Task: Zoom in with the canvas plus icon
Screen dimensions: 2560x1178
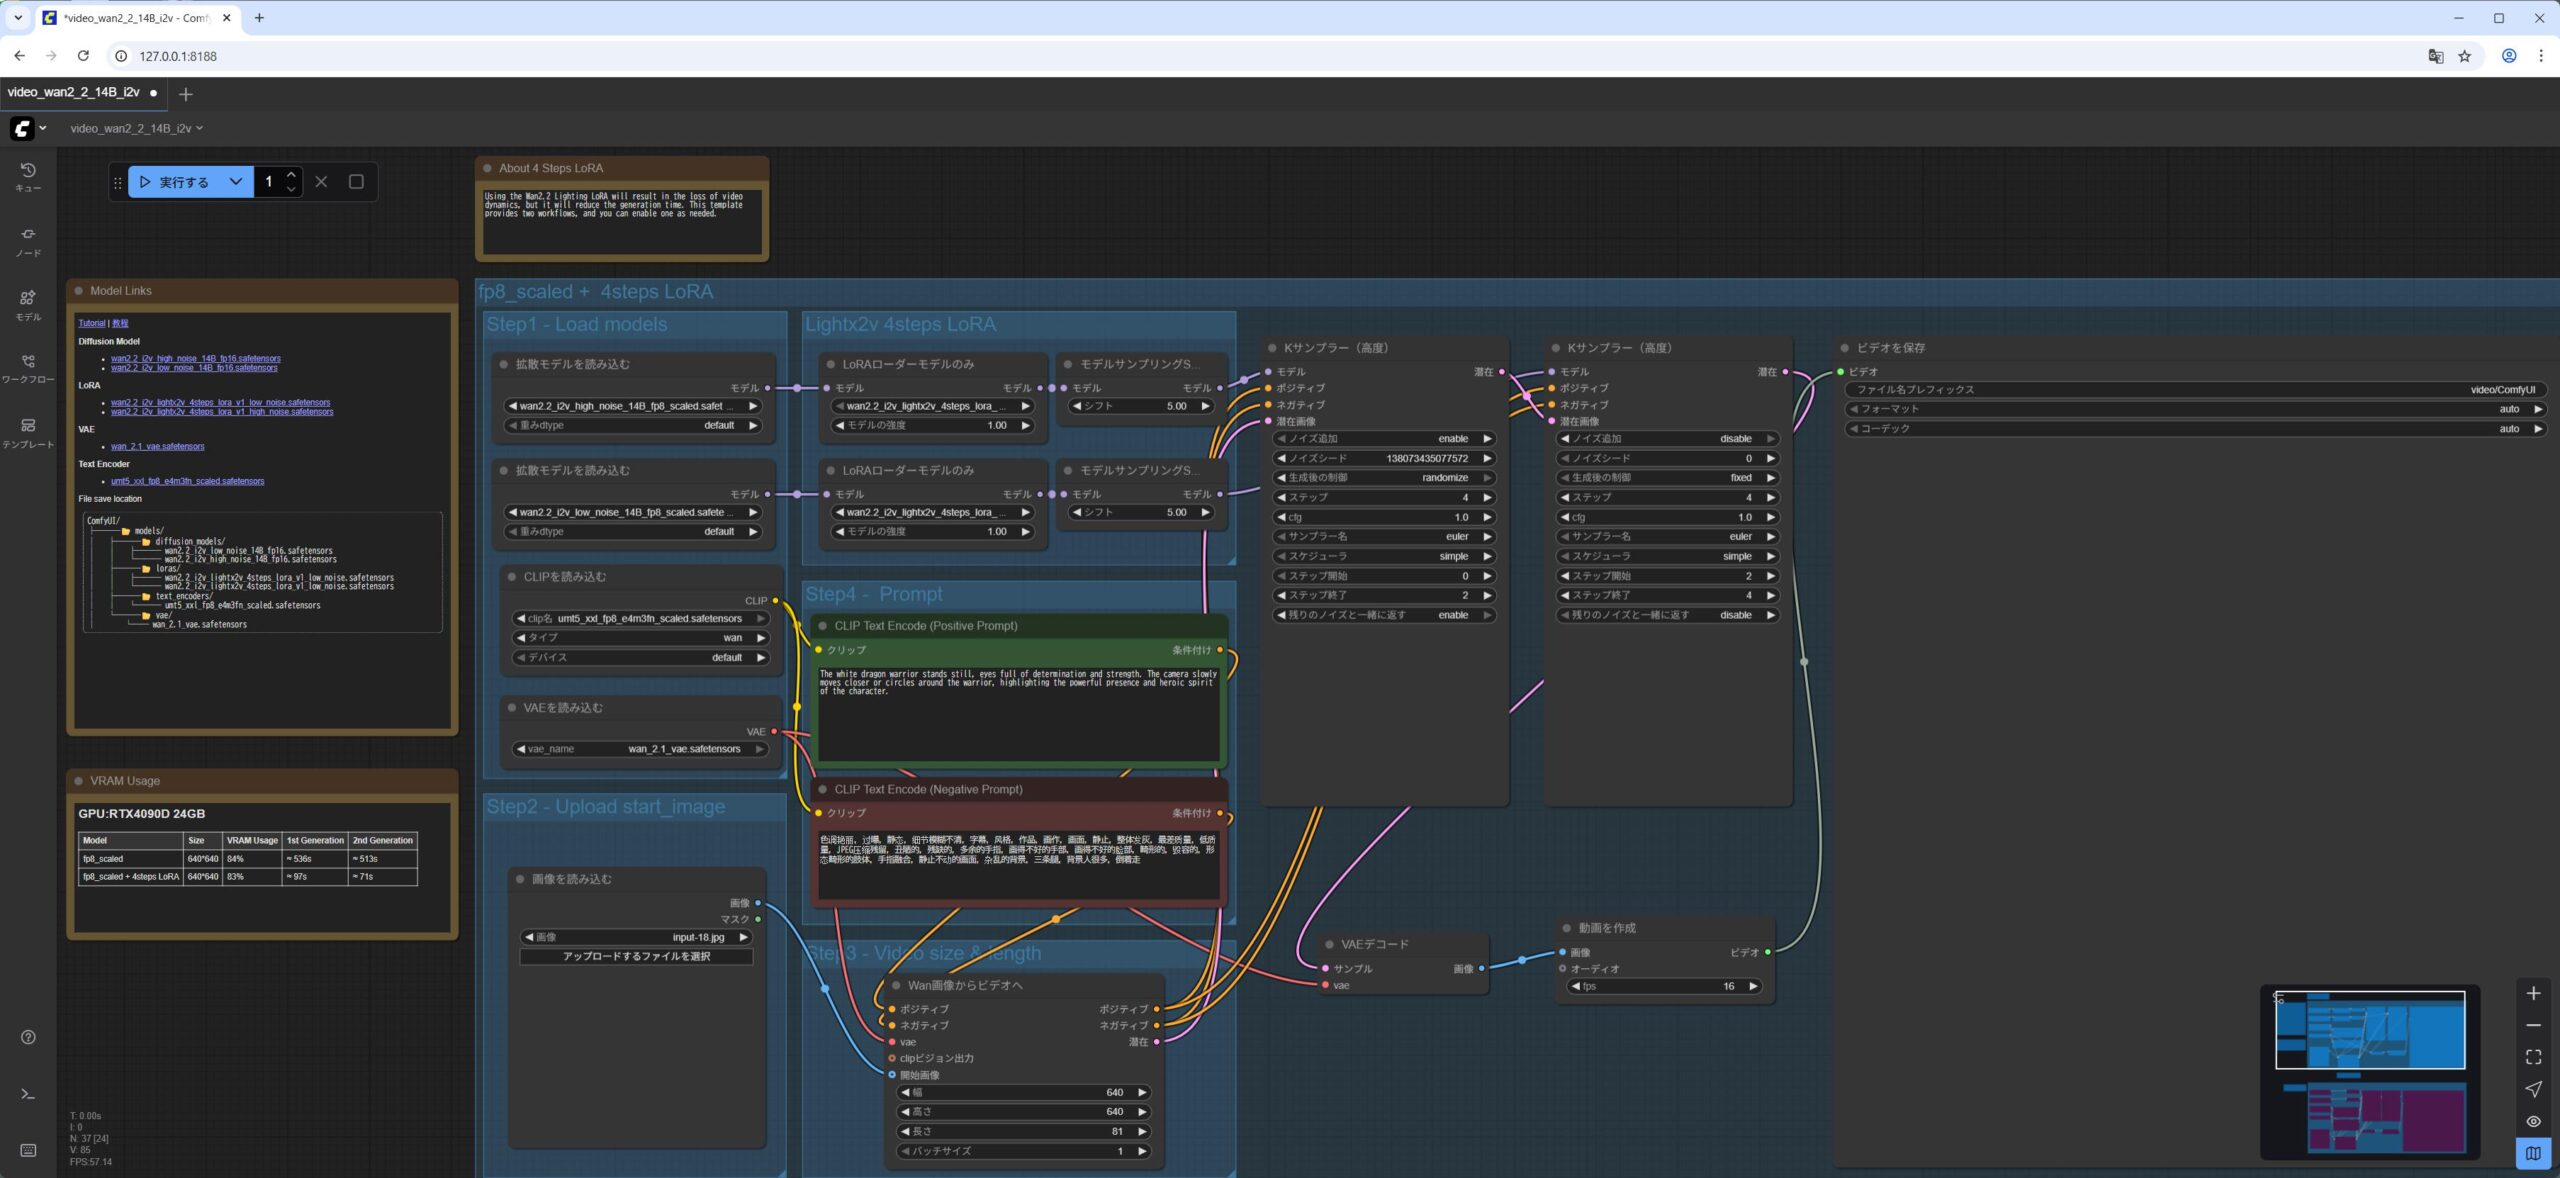Action: click(2533, 993)
